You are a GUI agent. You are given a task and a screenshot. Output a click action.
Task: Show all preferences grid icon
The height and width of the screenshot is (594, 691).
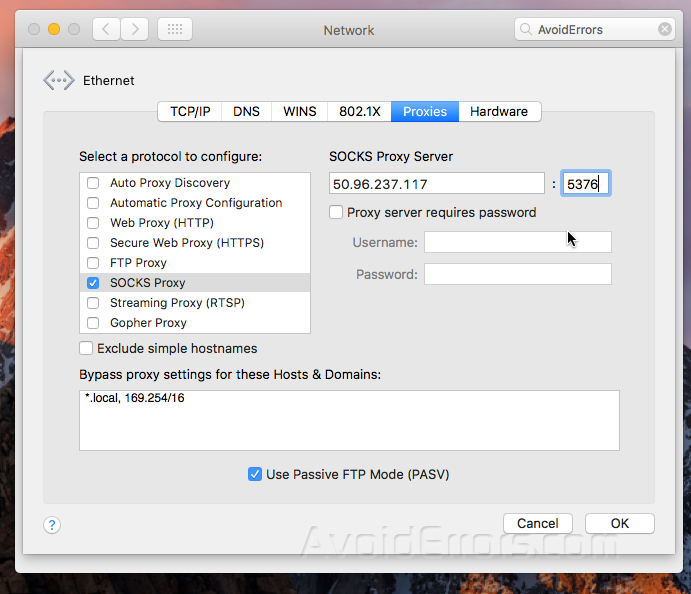point(175,30)
